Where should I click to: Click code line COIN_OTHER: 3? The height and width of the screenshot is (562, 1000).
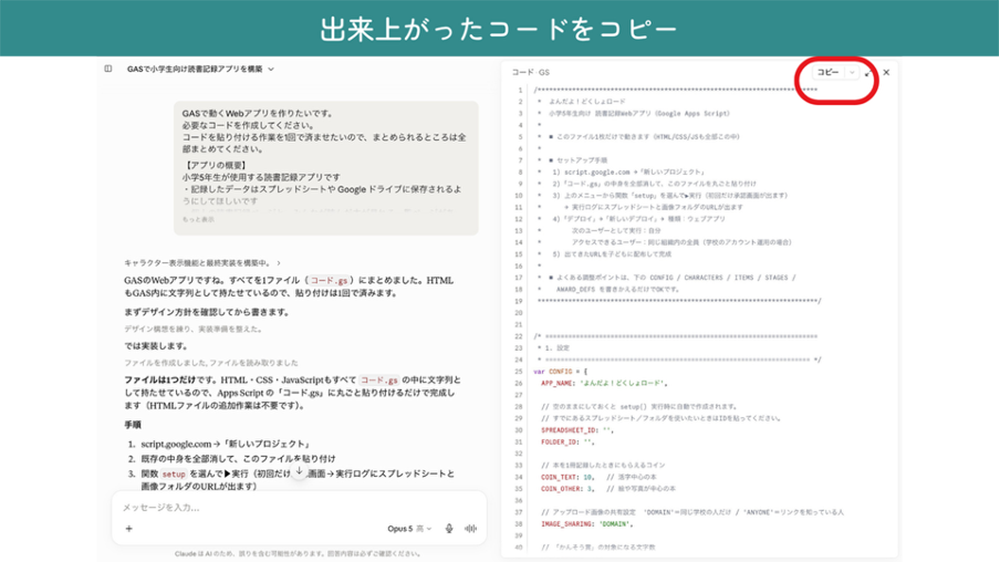(x=608, y=489)
